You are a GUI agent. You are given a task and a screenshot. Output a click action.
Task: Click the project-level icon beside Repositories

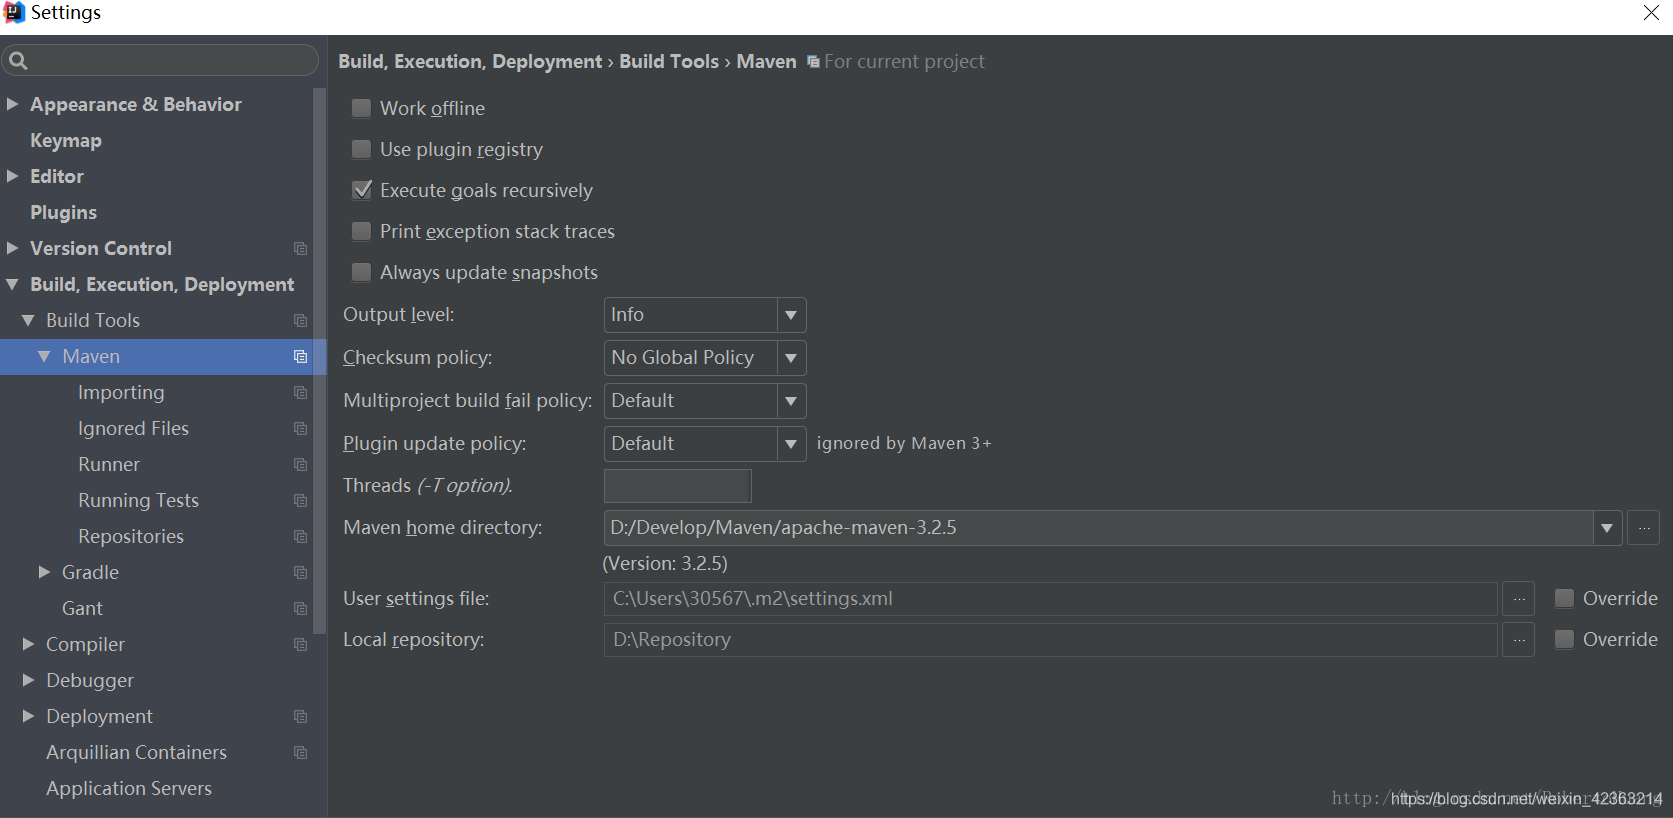click(300, 536)
